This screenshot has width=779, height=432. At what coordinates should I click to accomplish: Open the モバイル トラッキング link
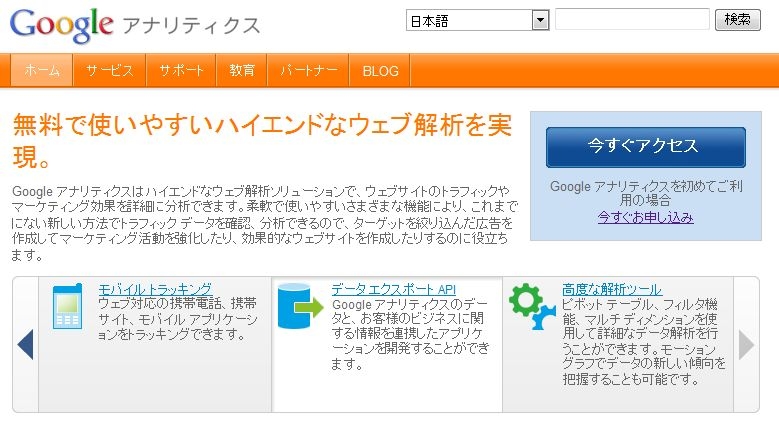(155, 289)
